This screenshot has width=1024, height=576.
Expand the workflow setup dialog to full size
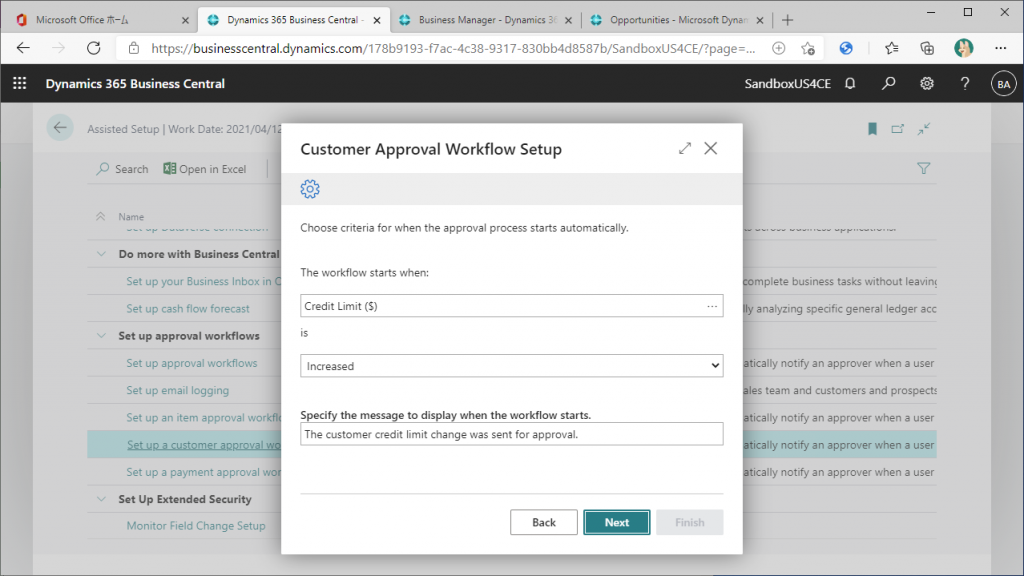[x=684, y=149]
